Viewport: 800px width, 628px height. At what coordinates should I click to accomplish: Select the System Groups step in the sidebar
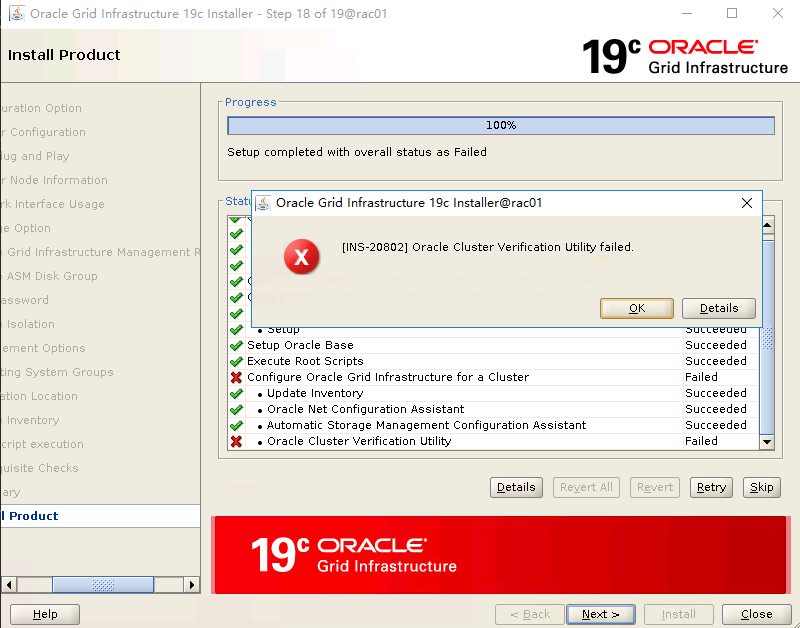coord(57,372)
